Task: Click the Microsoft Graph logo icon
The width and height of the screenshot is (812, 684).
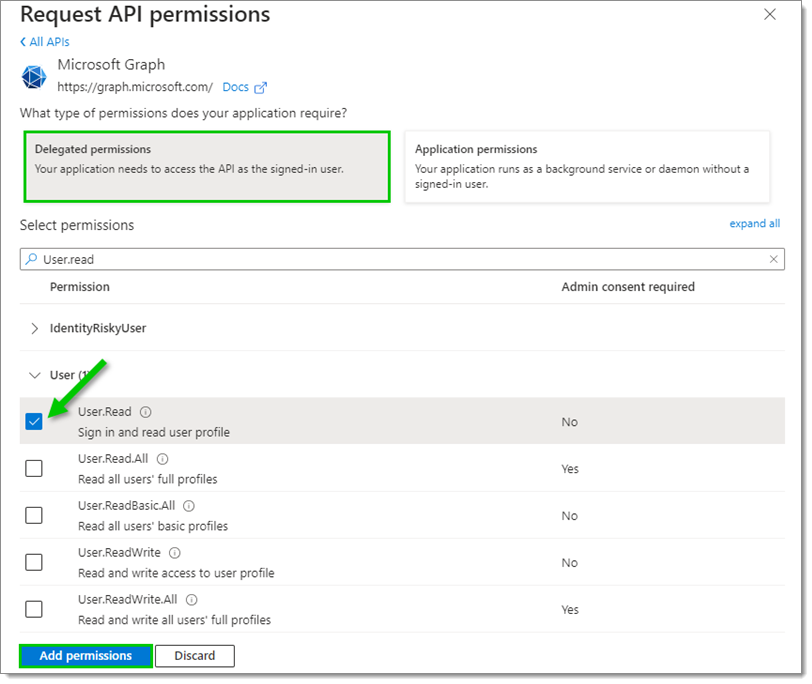Action: 34,77
